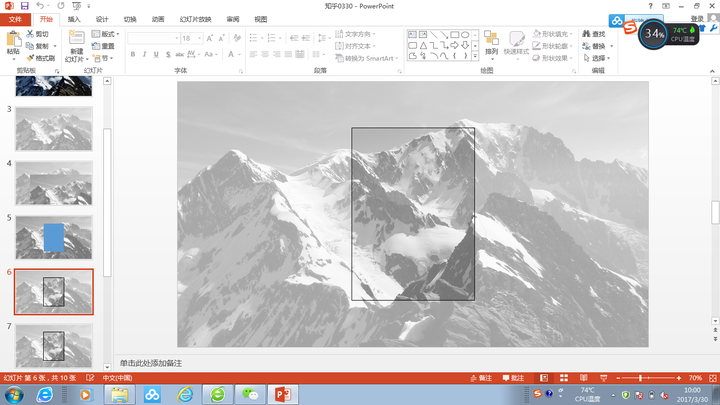Switch to the Animations (动画) tab

tap(158, 19)
